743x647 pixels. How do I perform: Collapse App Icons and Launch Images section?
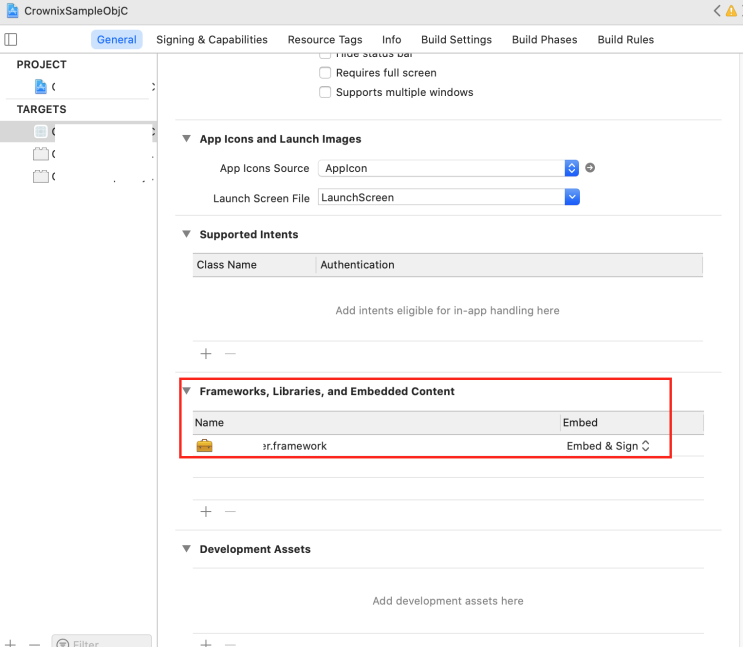[187, 139]
